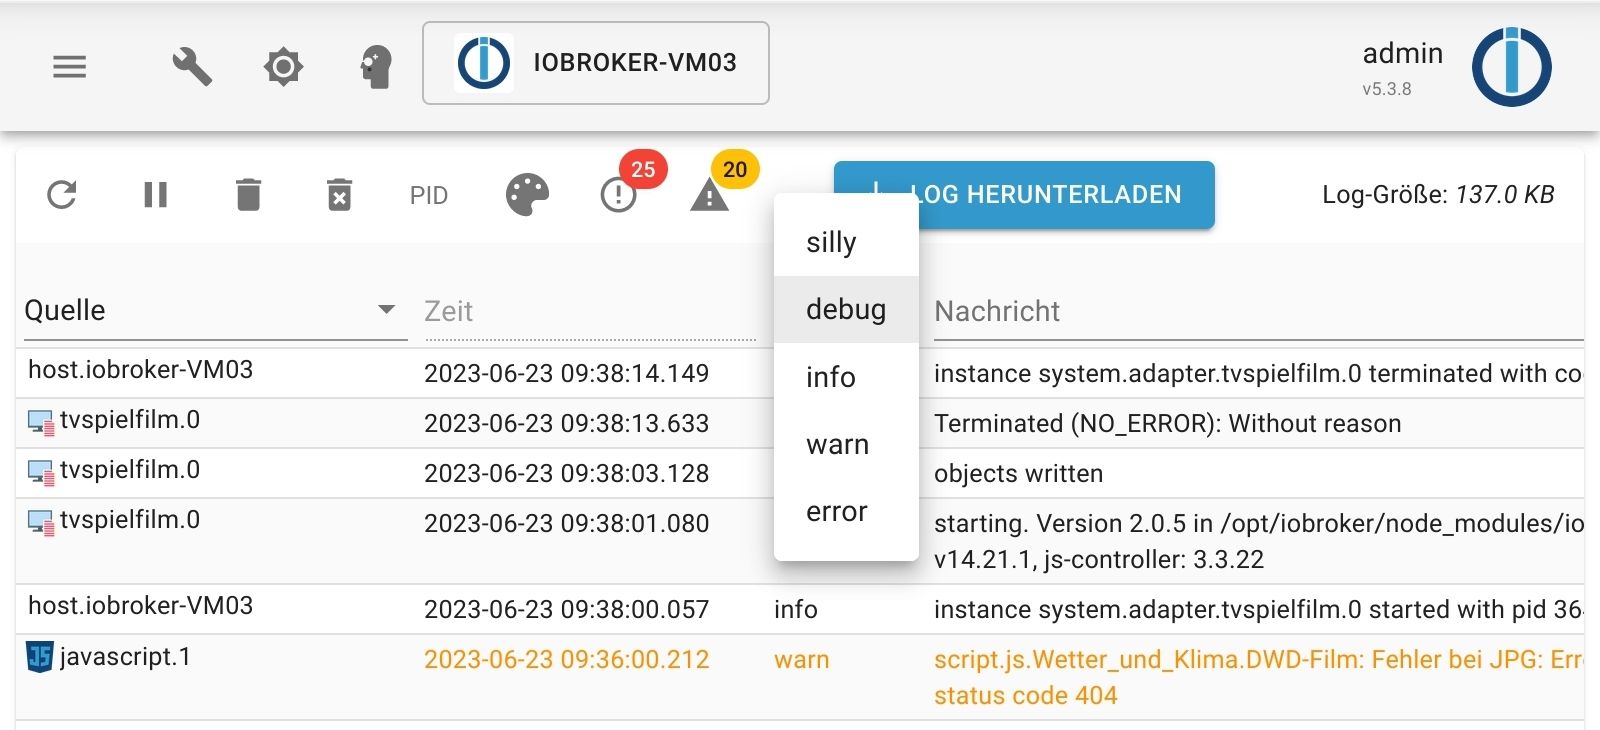Viewport: 1600px width, 730px height.
Task: Toggle theme with the brightness icon
Action: (283, 67)
